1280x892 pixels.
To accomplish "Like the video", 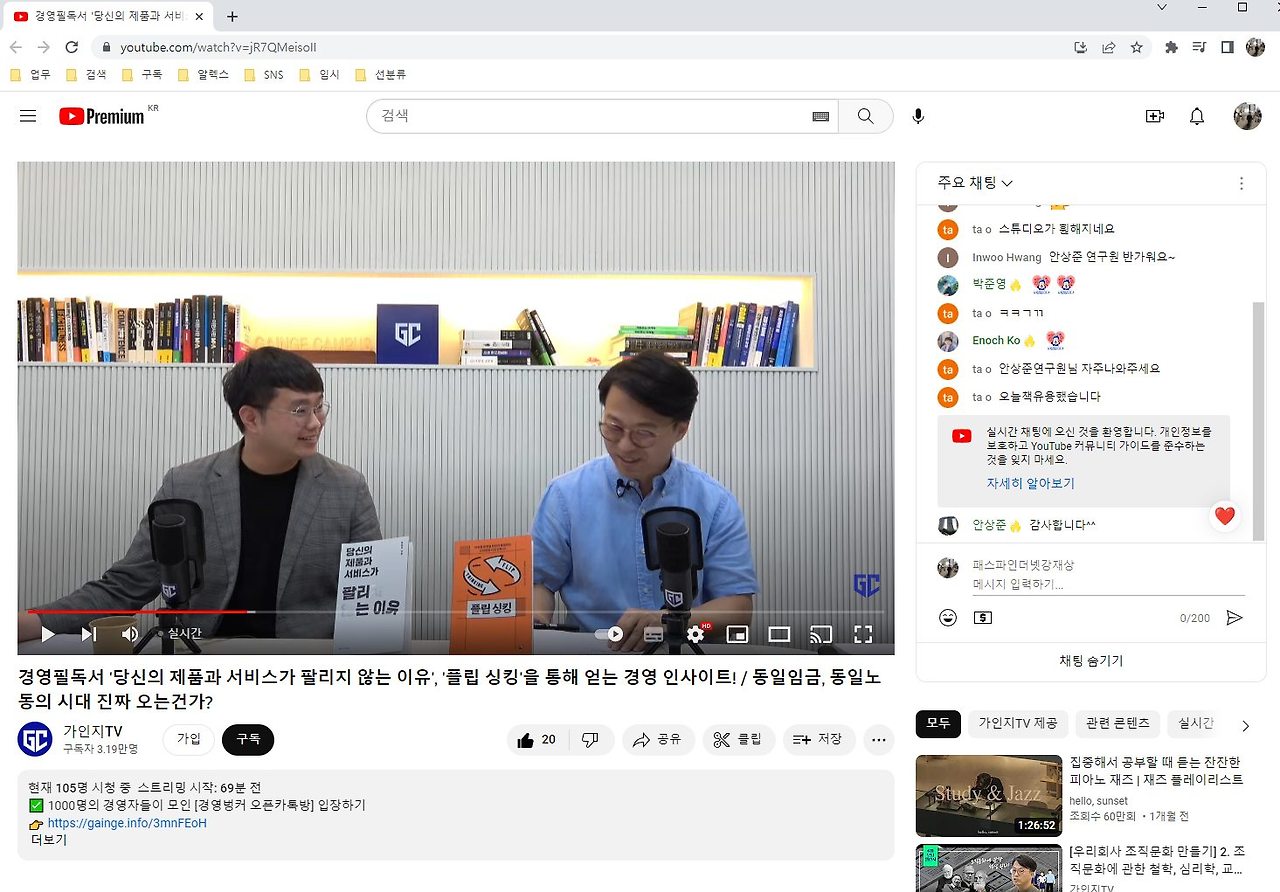I will (536, 740).
